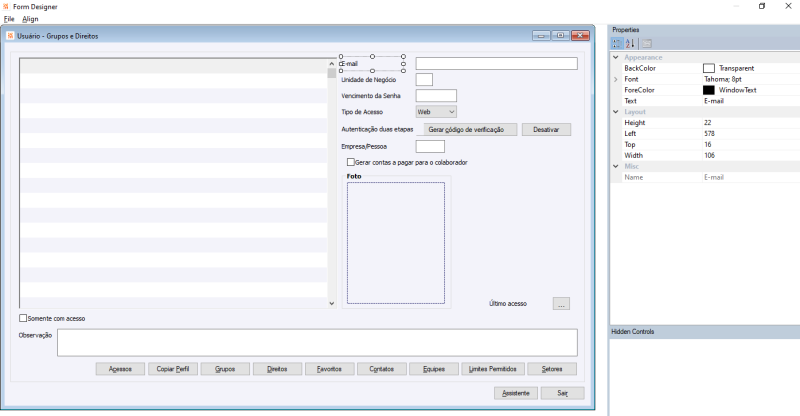
Task: Select the Último acesso label
Action: 508,303
